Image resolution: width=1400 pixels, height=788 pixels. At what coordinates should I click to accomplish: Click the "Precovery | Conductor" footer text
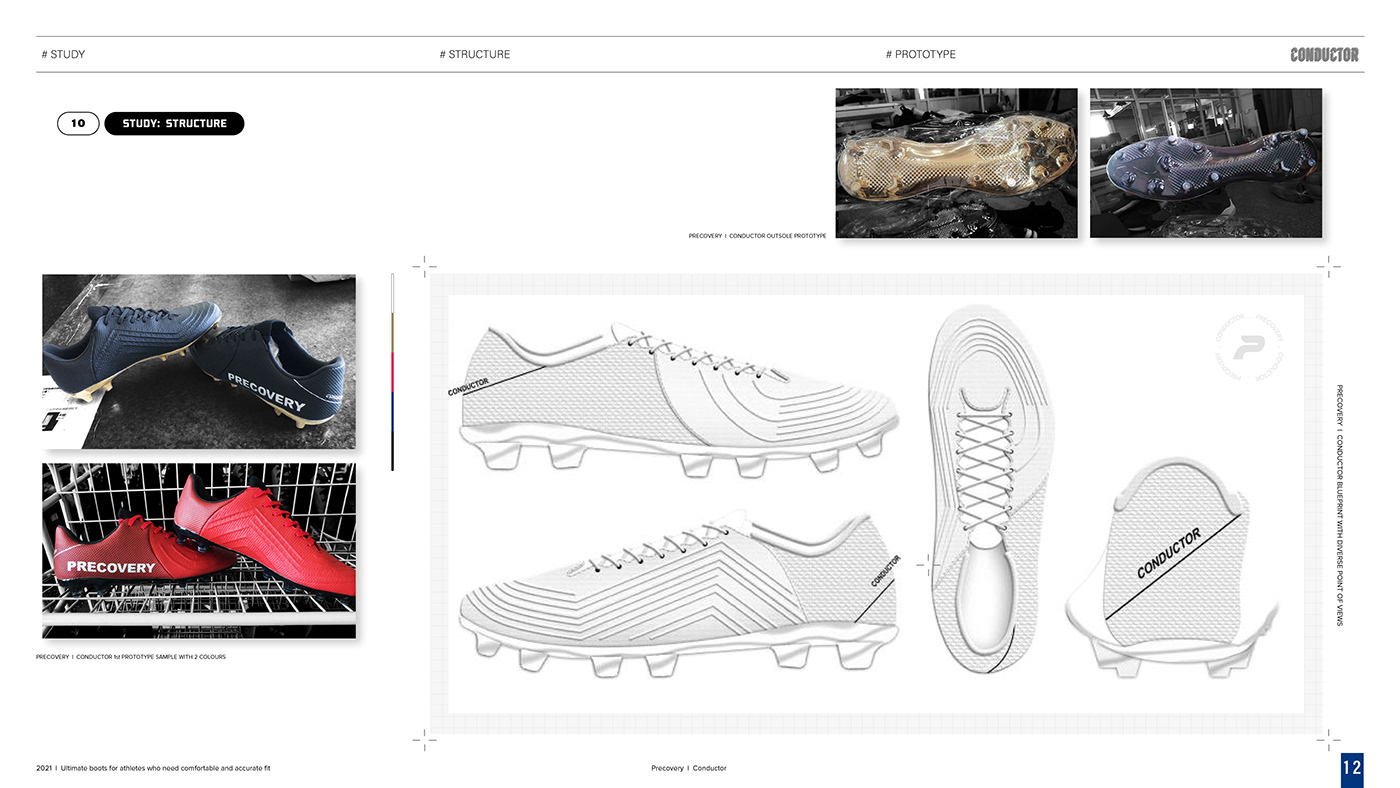(x=689, y=768)
